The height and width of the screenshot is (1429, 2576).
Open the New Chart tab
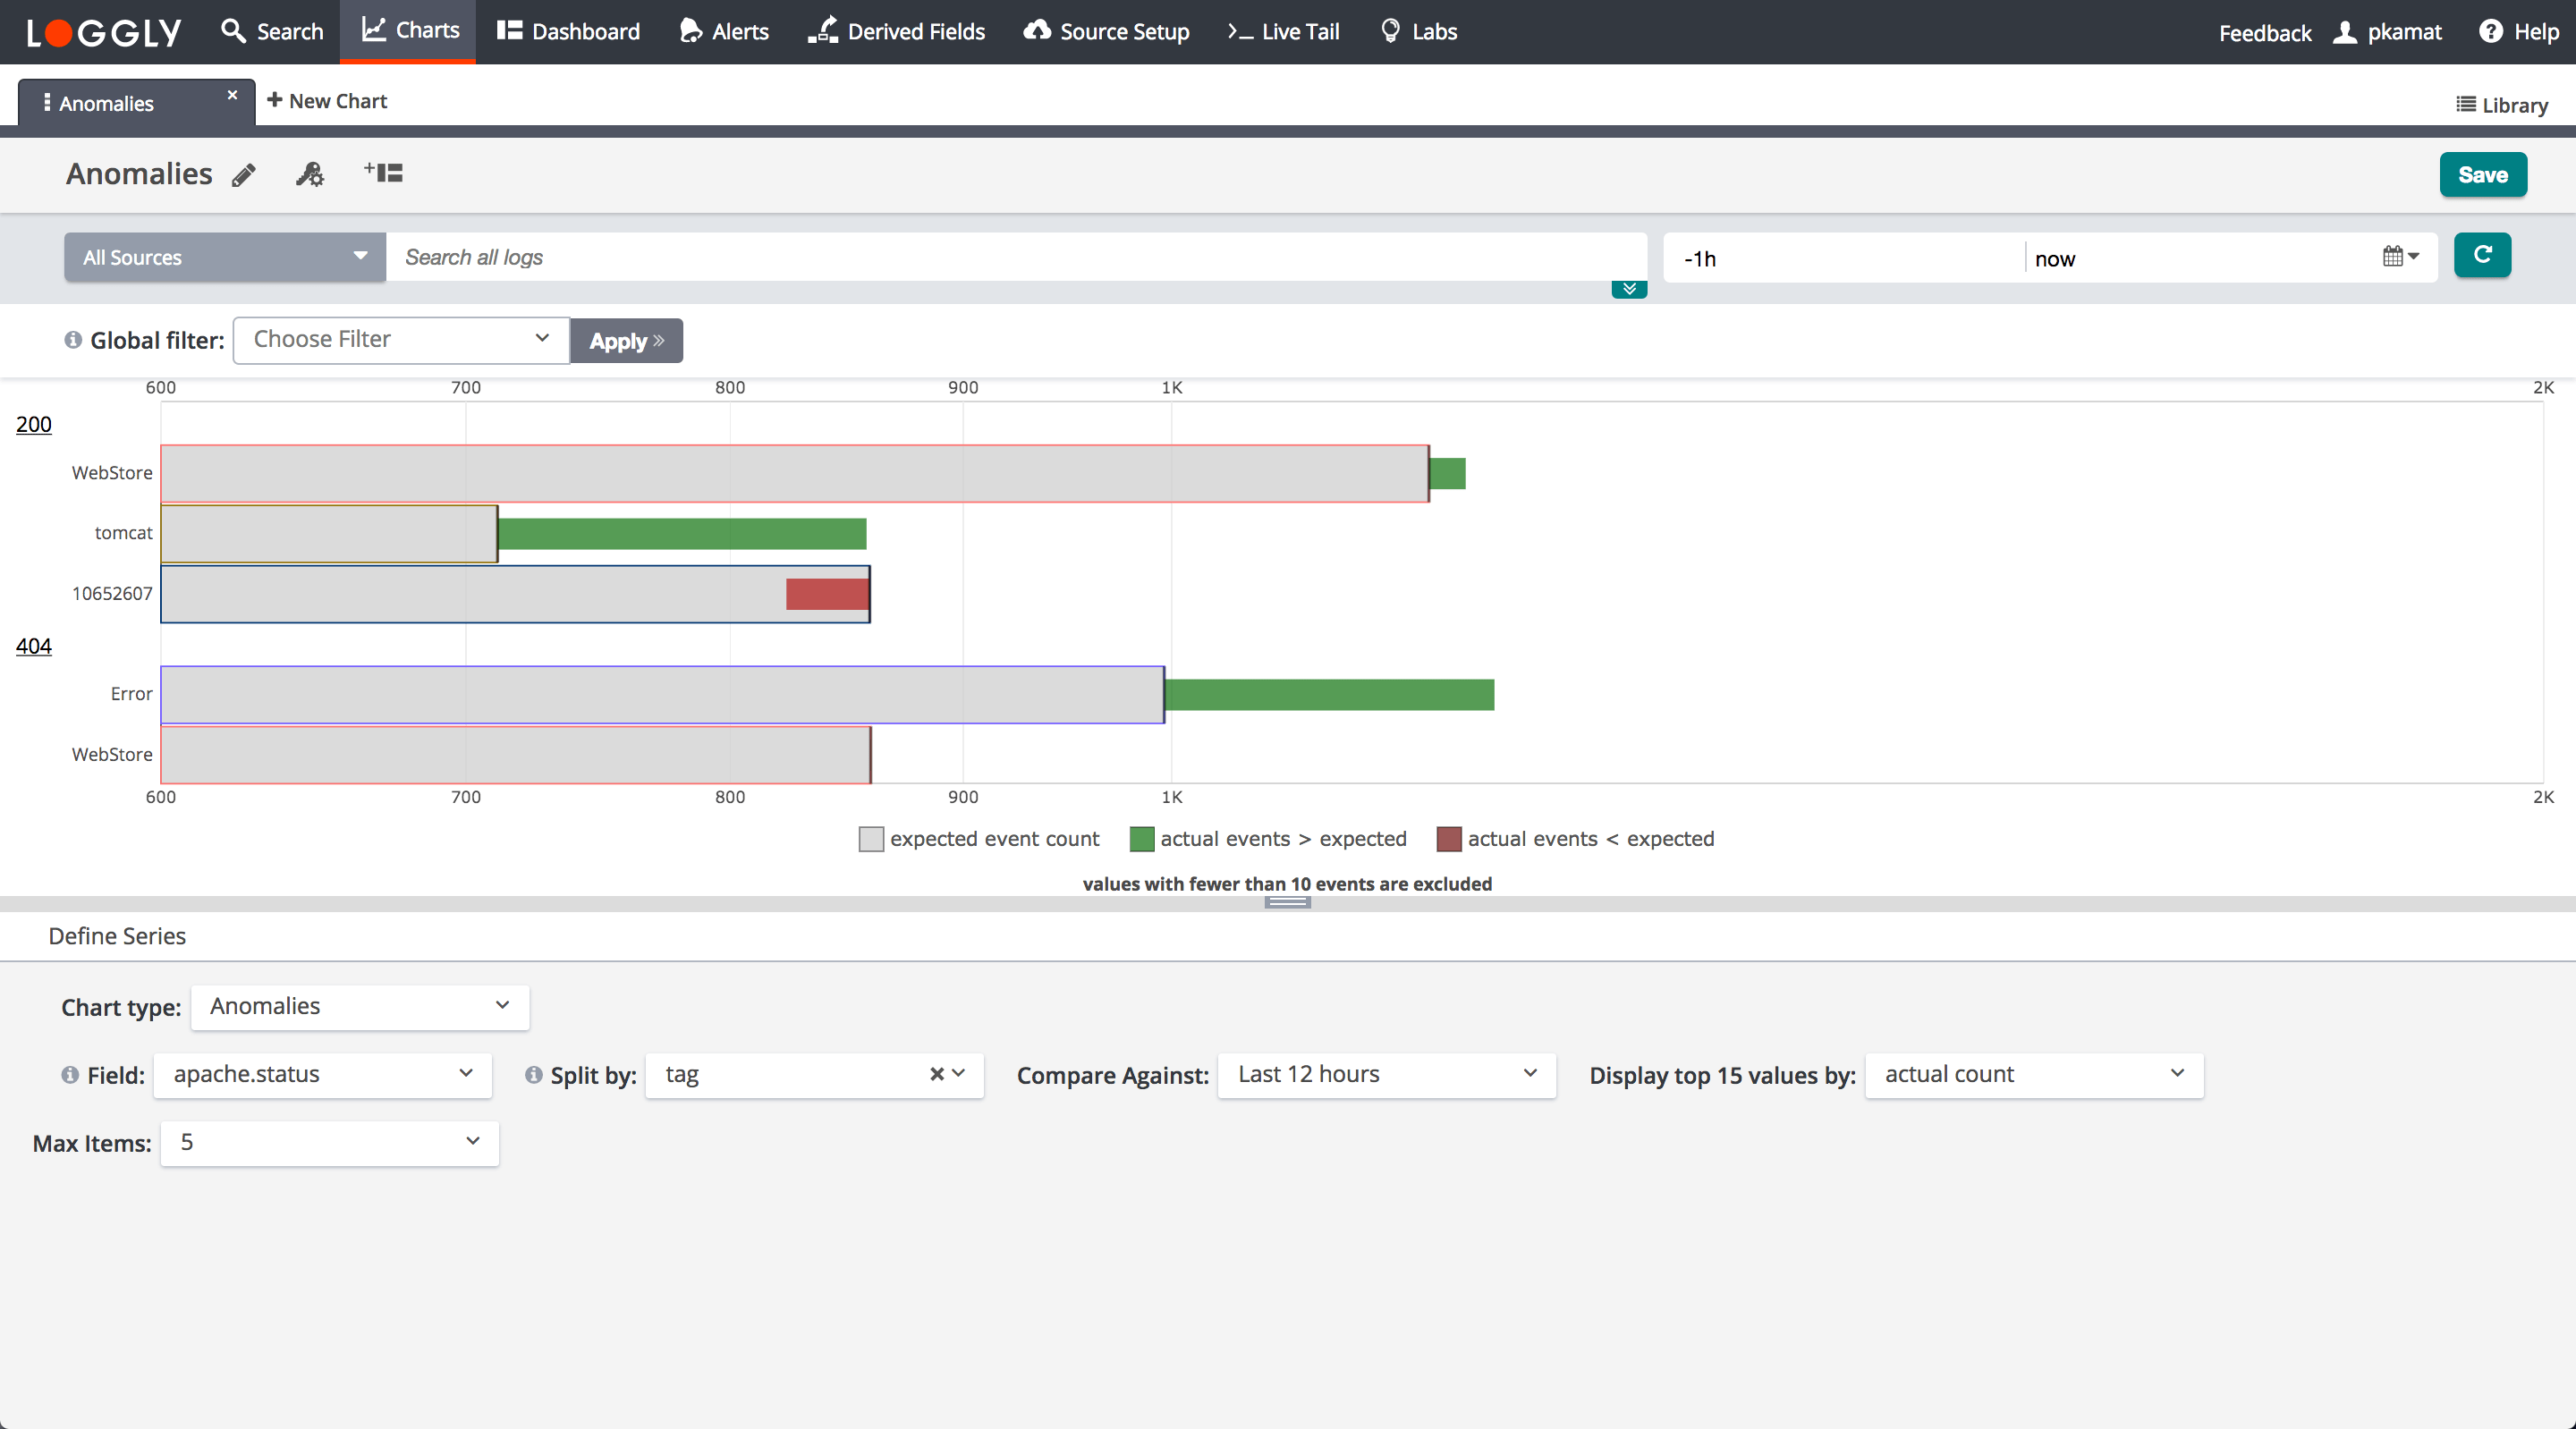(x=327, y=101)
